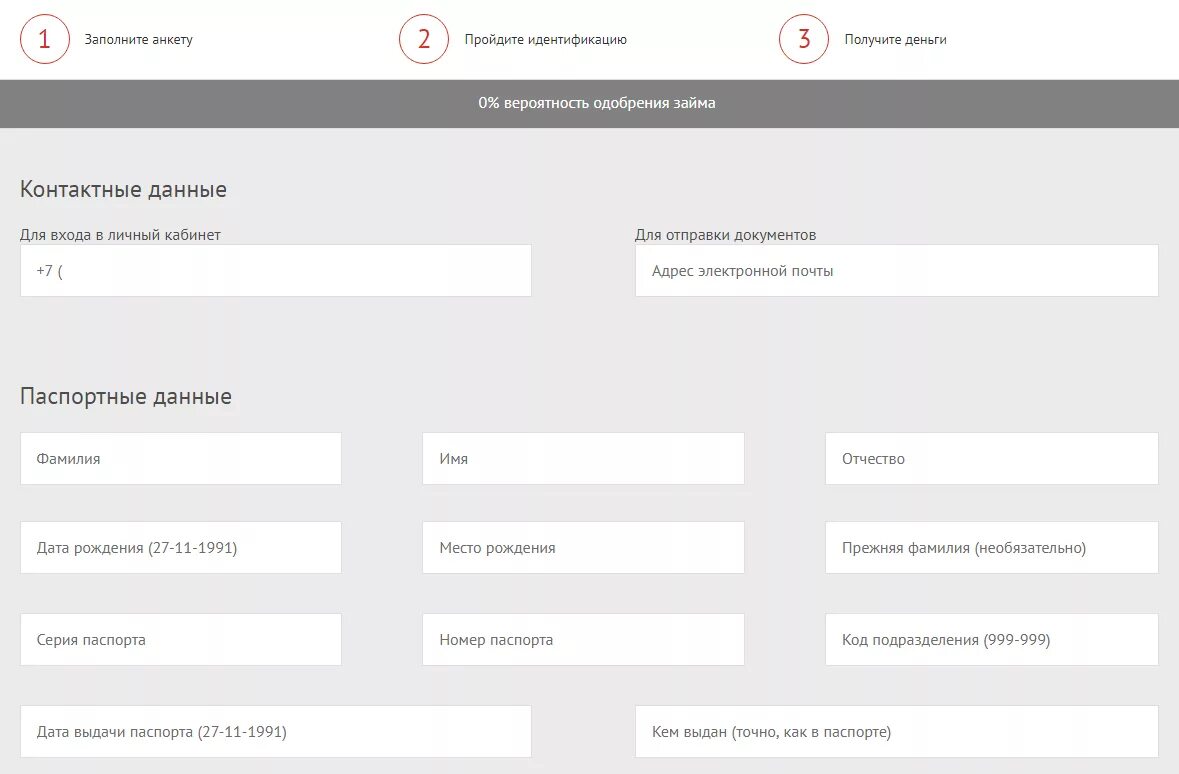Click the 'Заполните анкету' step label

(x=138, y=40)
